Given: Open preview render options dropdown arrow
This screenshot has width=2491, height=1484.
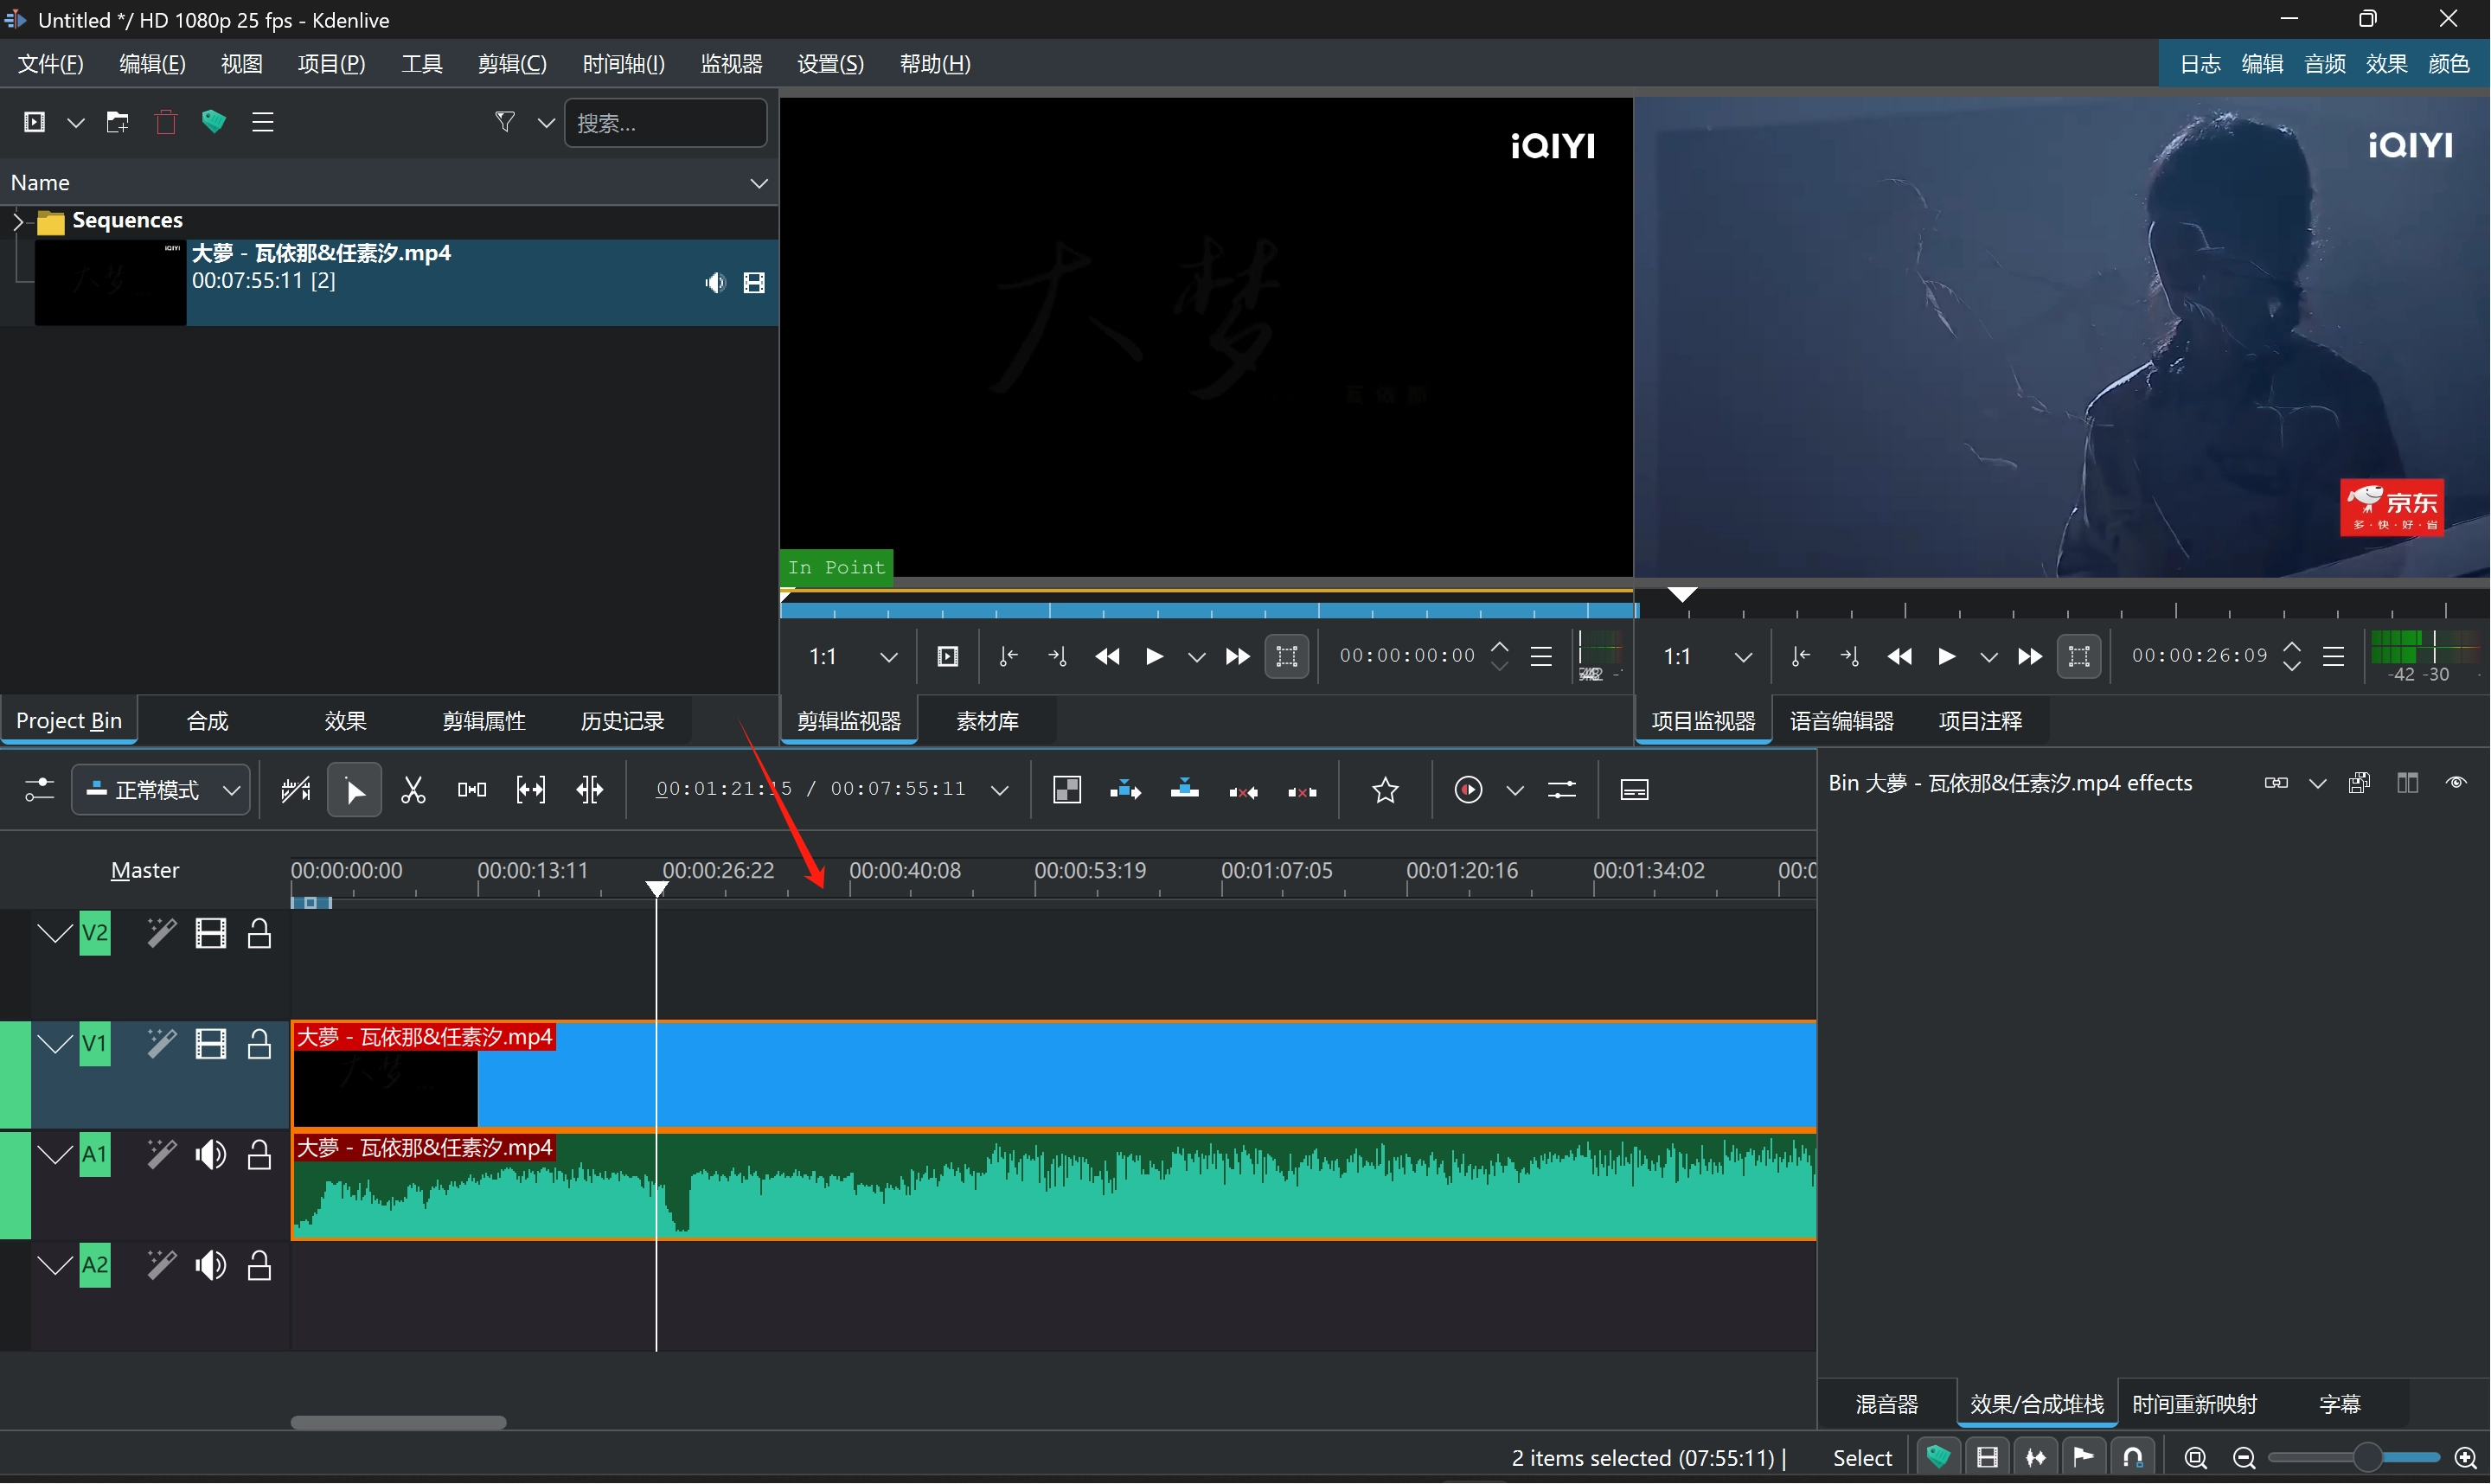Looking at the screenshot, I should pyautogui.click(x=1515, y=791).
